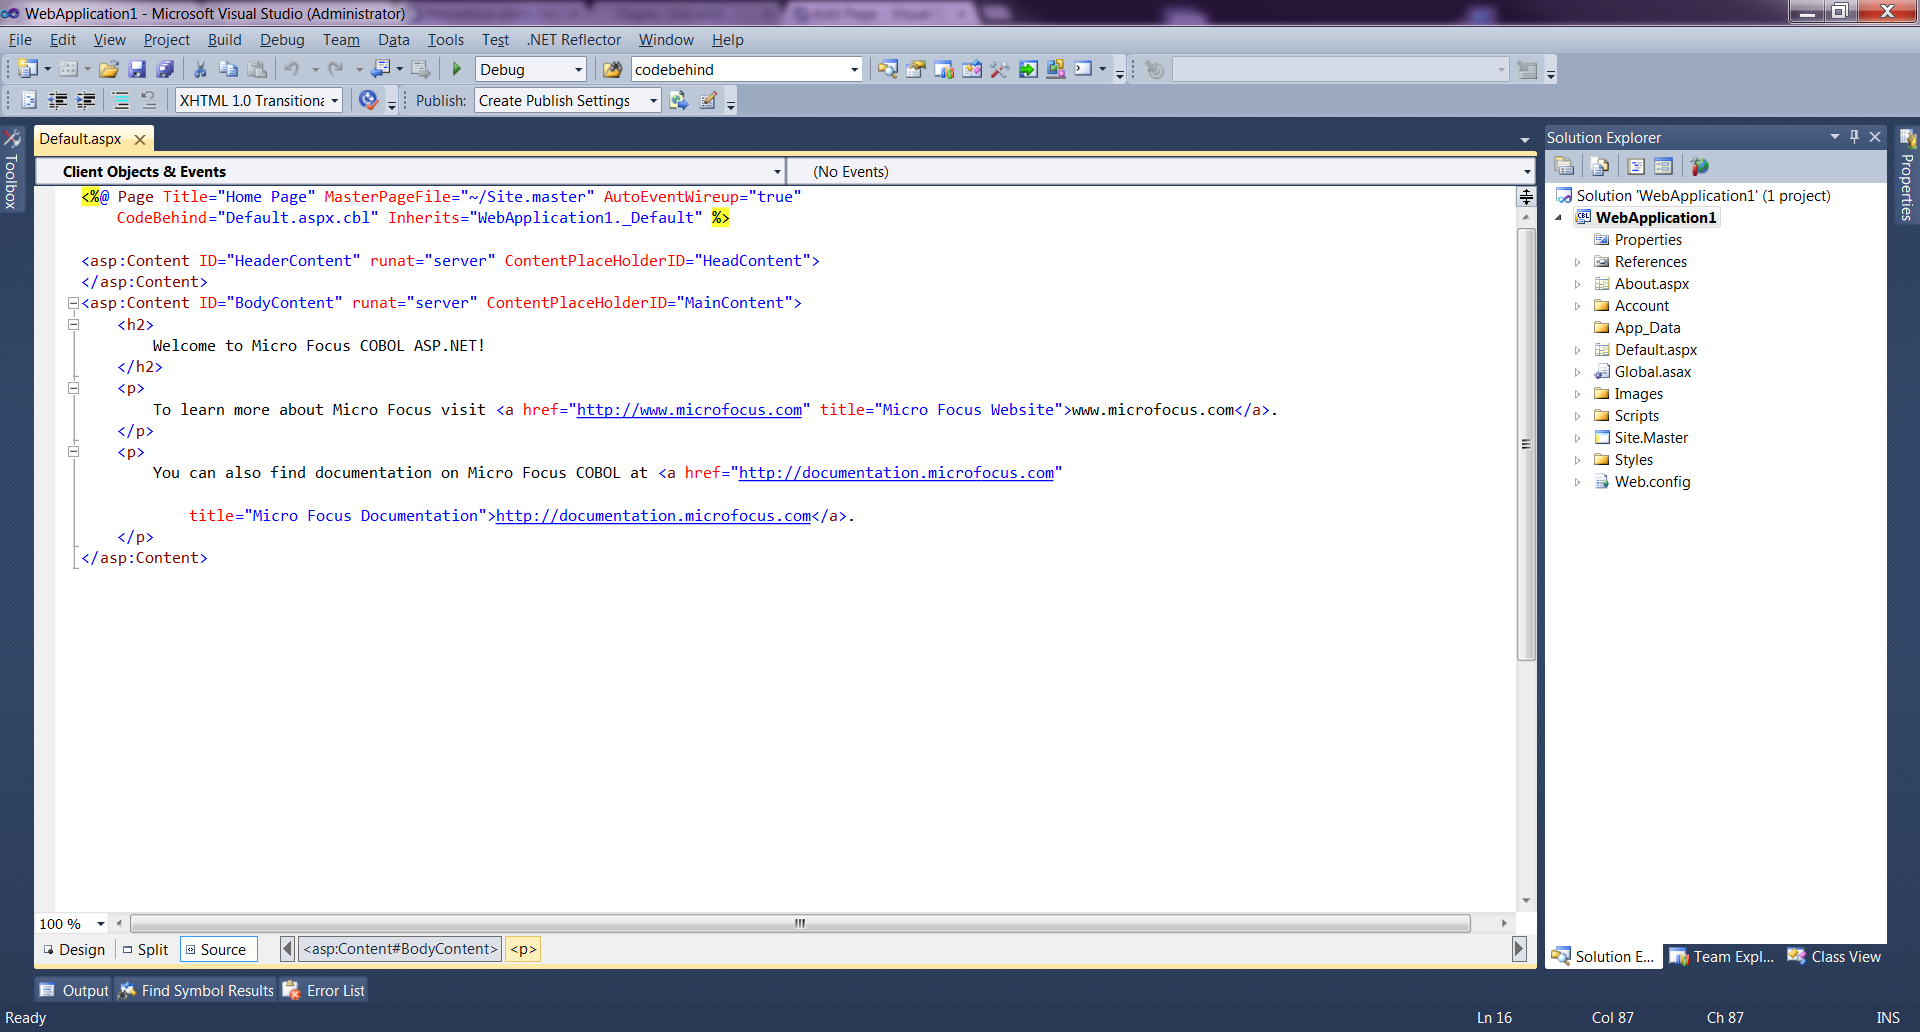Open the Error List panel
1920x1032 pixels.
(325, 991)
